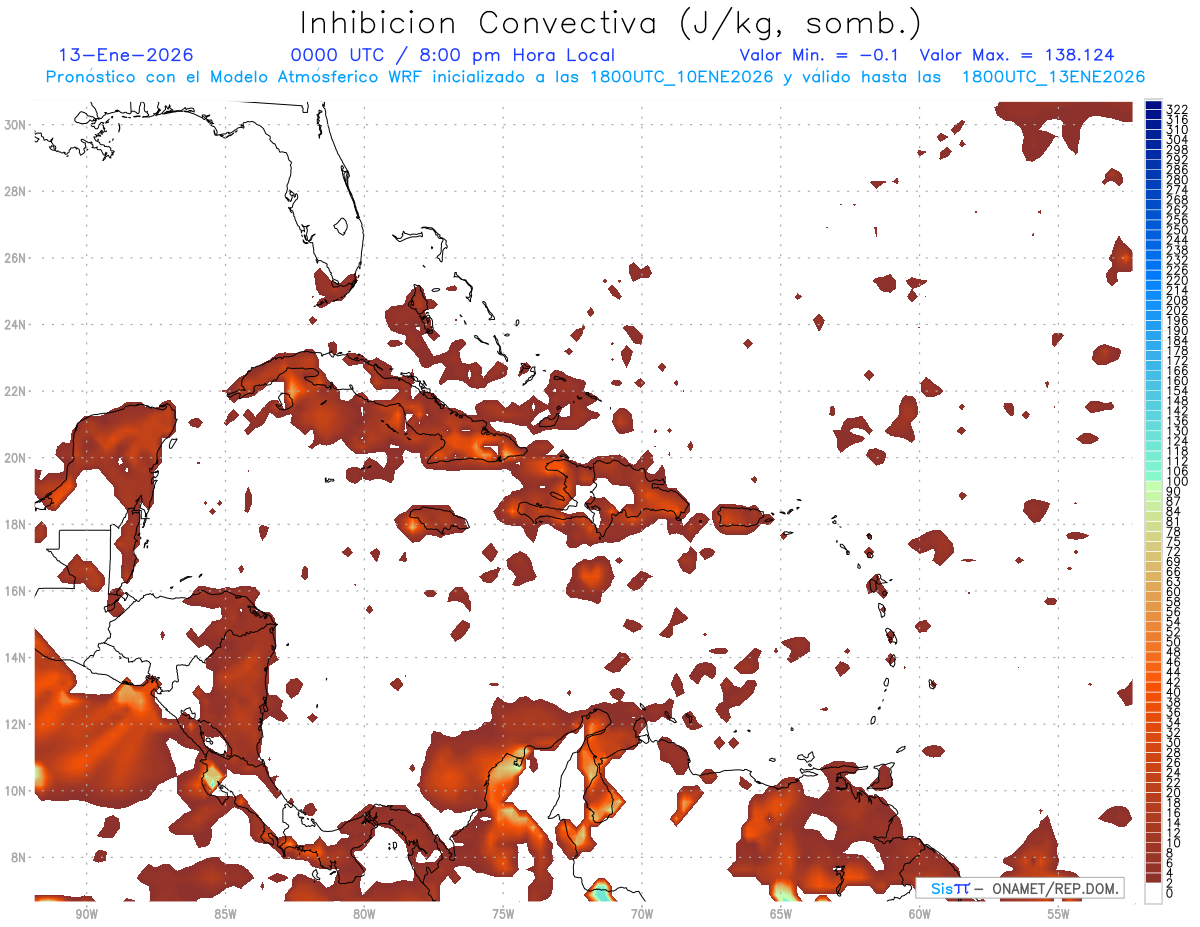Click the '322' value on the color scale
This screenshot has width=1200, height=927.
[x=1177, y=110]
